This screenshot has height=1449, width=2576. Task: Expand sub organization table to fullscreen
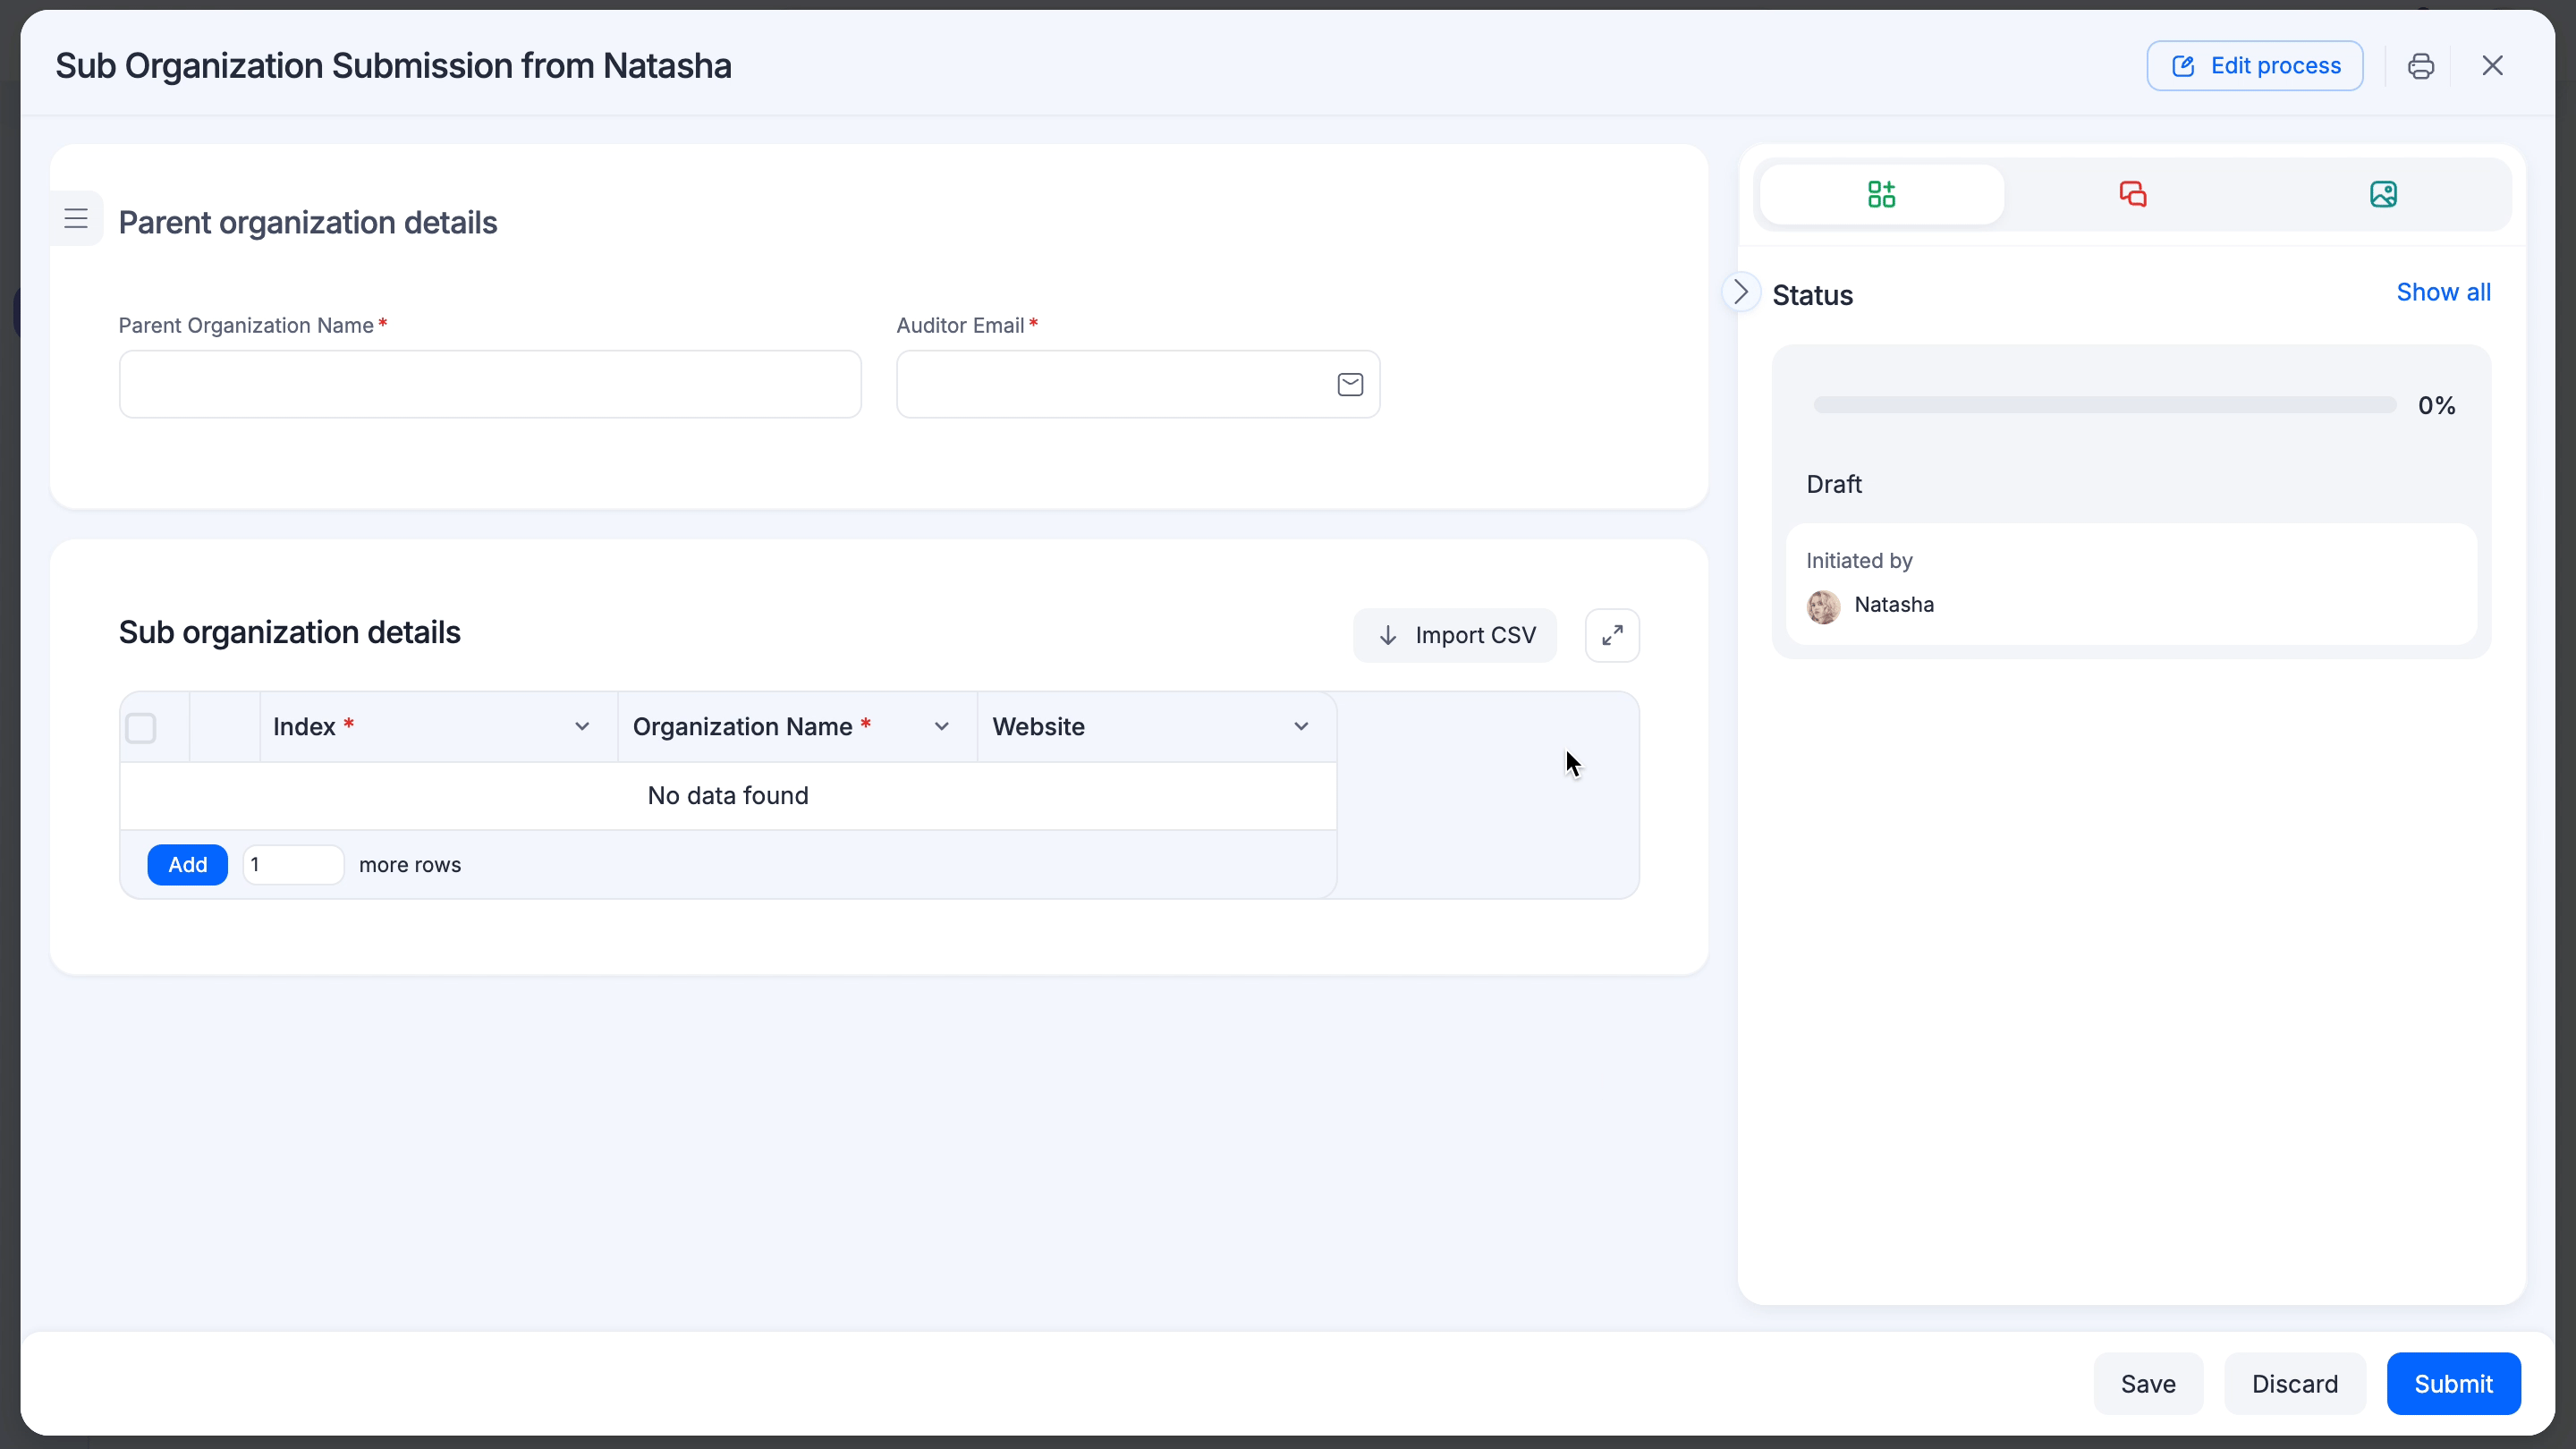pos(1612,635)
